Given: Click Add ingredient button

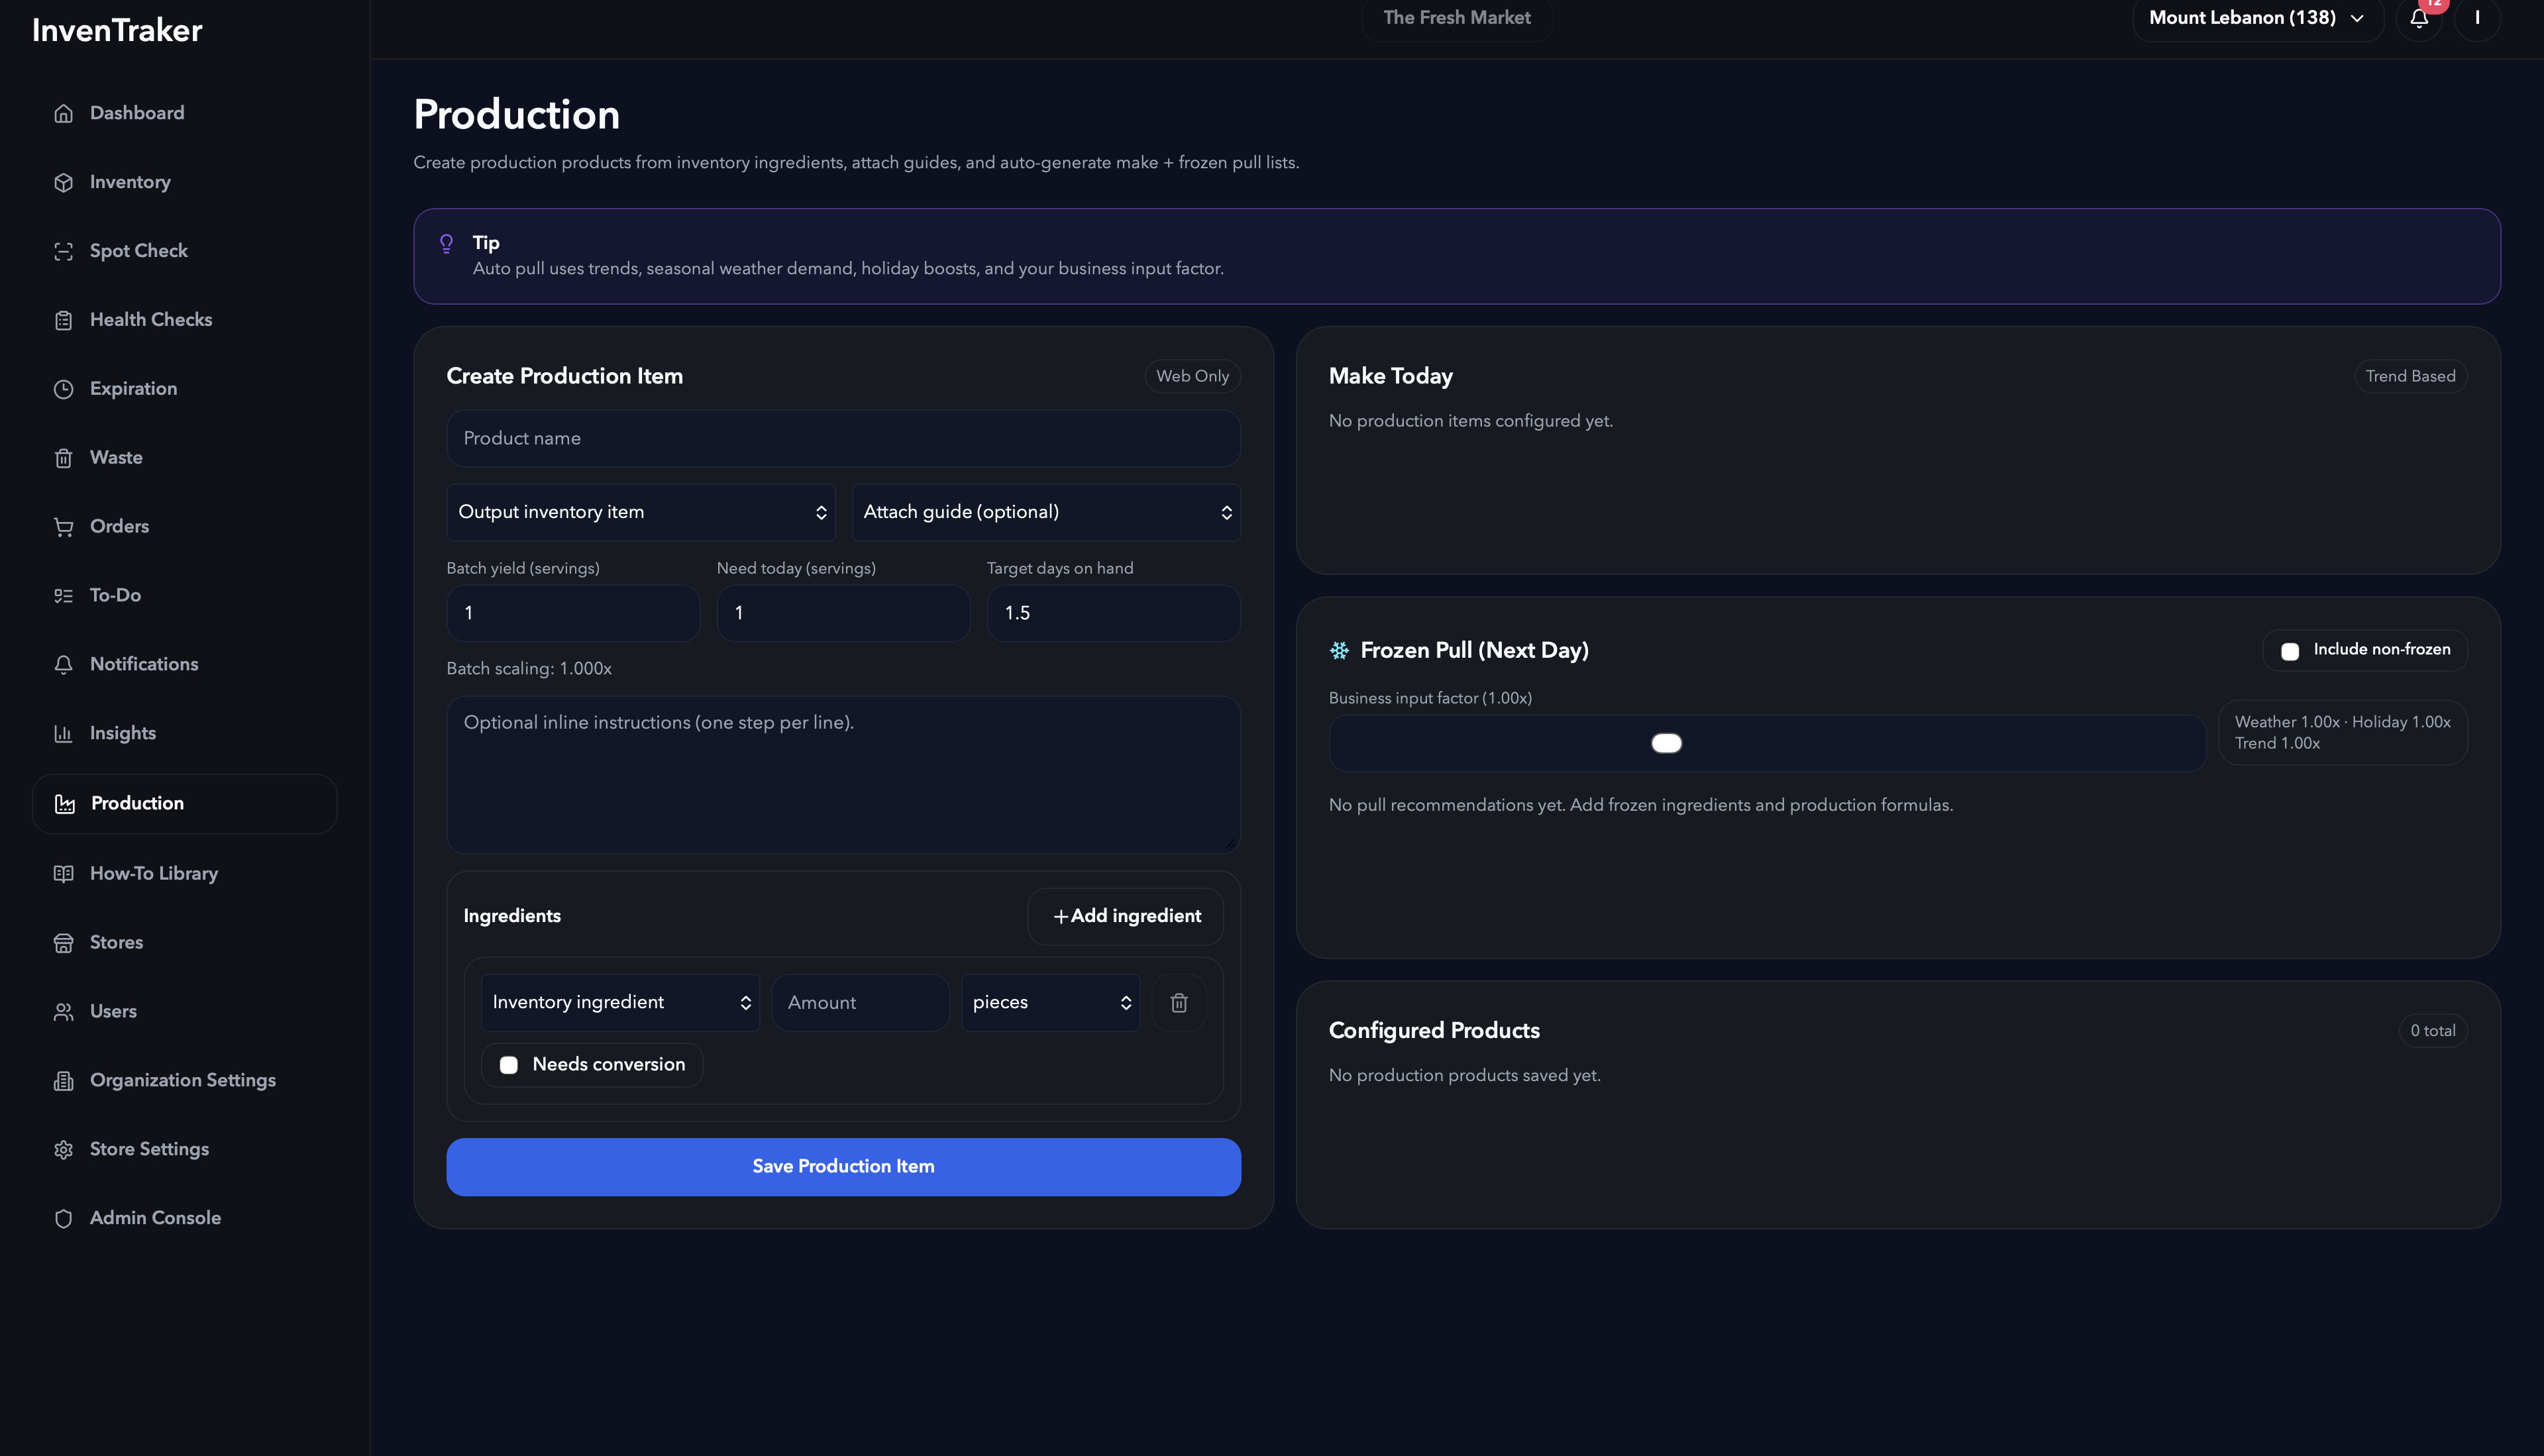Looking at the screenshot, I should pos(1126,917).
